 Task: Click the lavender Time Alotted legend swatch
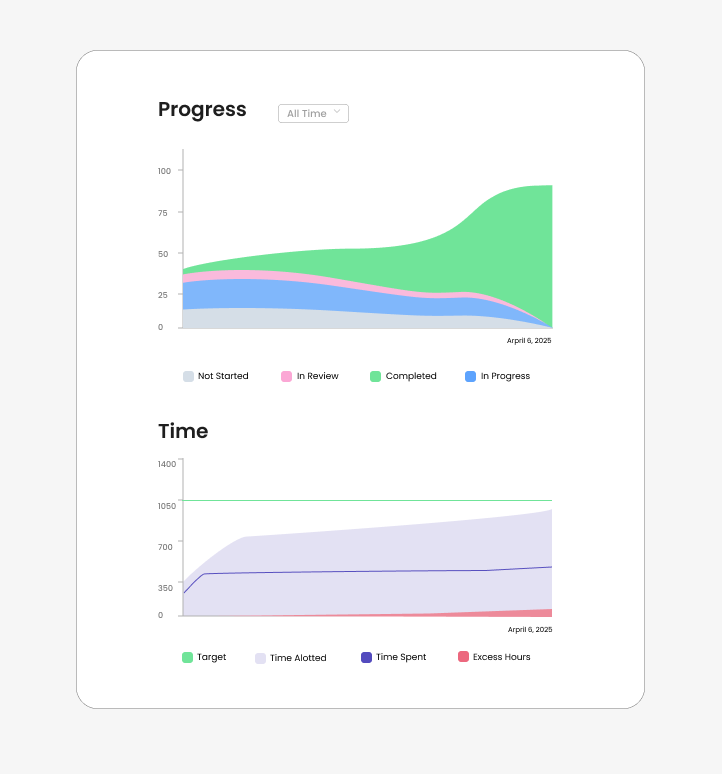click(x=260, y=658)
